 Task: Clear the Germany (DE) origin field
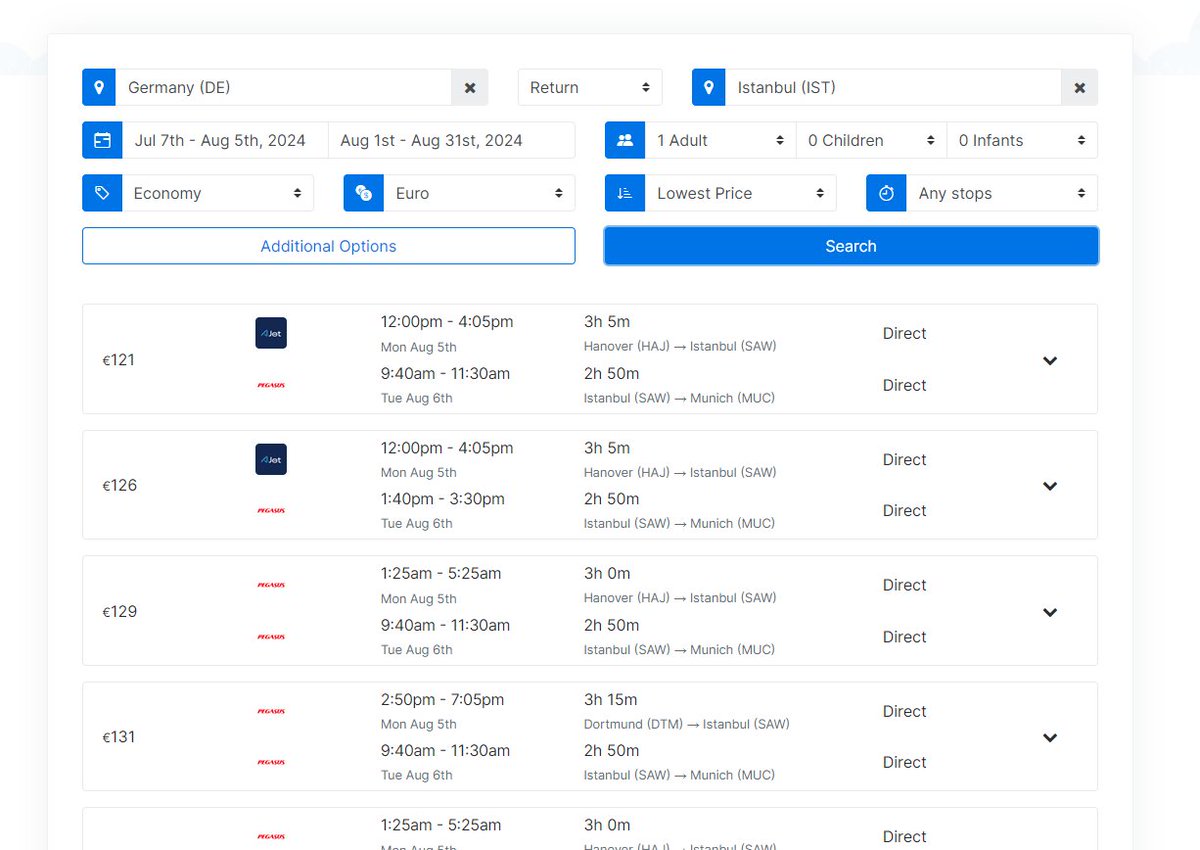pos(470,88)
